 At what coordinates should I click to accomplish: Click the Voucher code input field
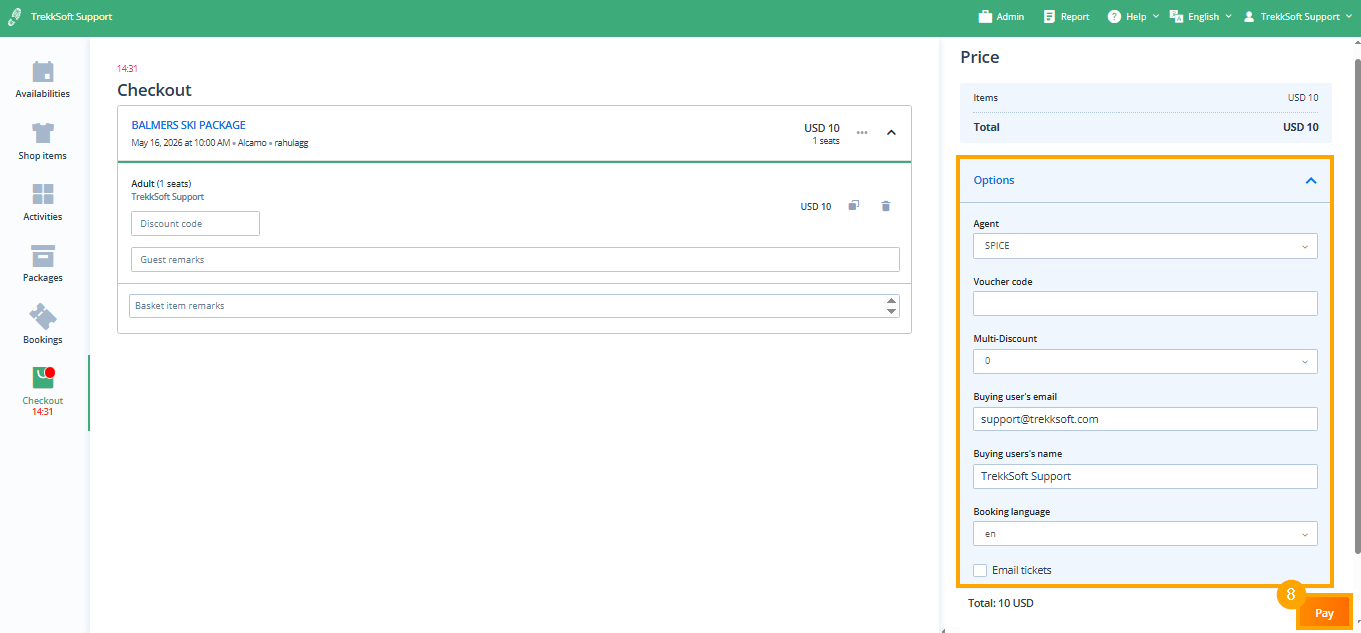(x=1145, y=304)
